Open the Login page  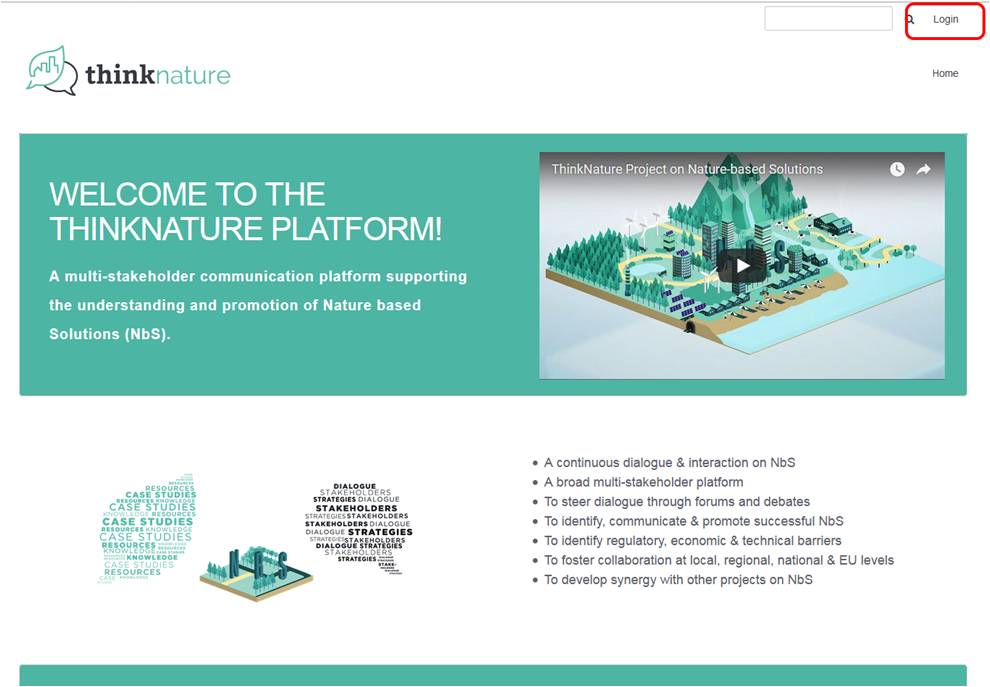[x=945, y=20]
